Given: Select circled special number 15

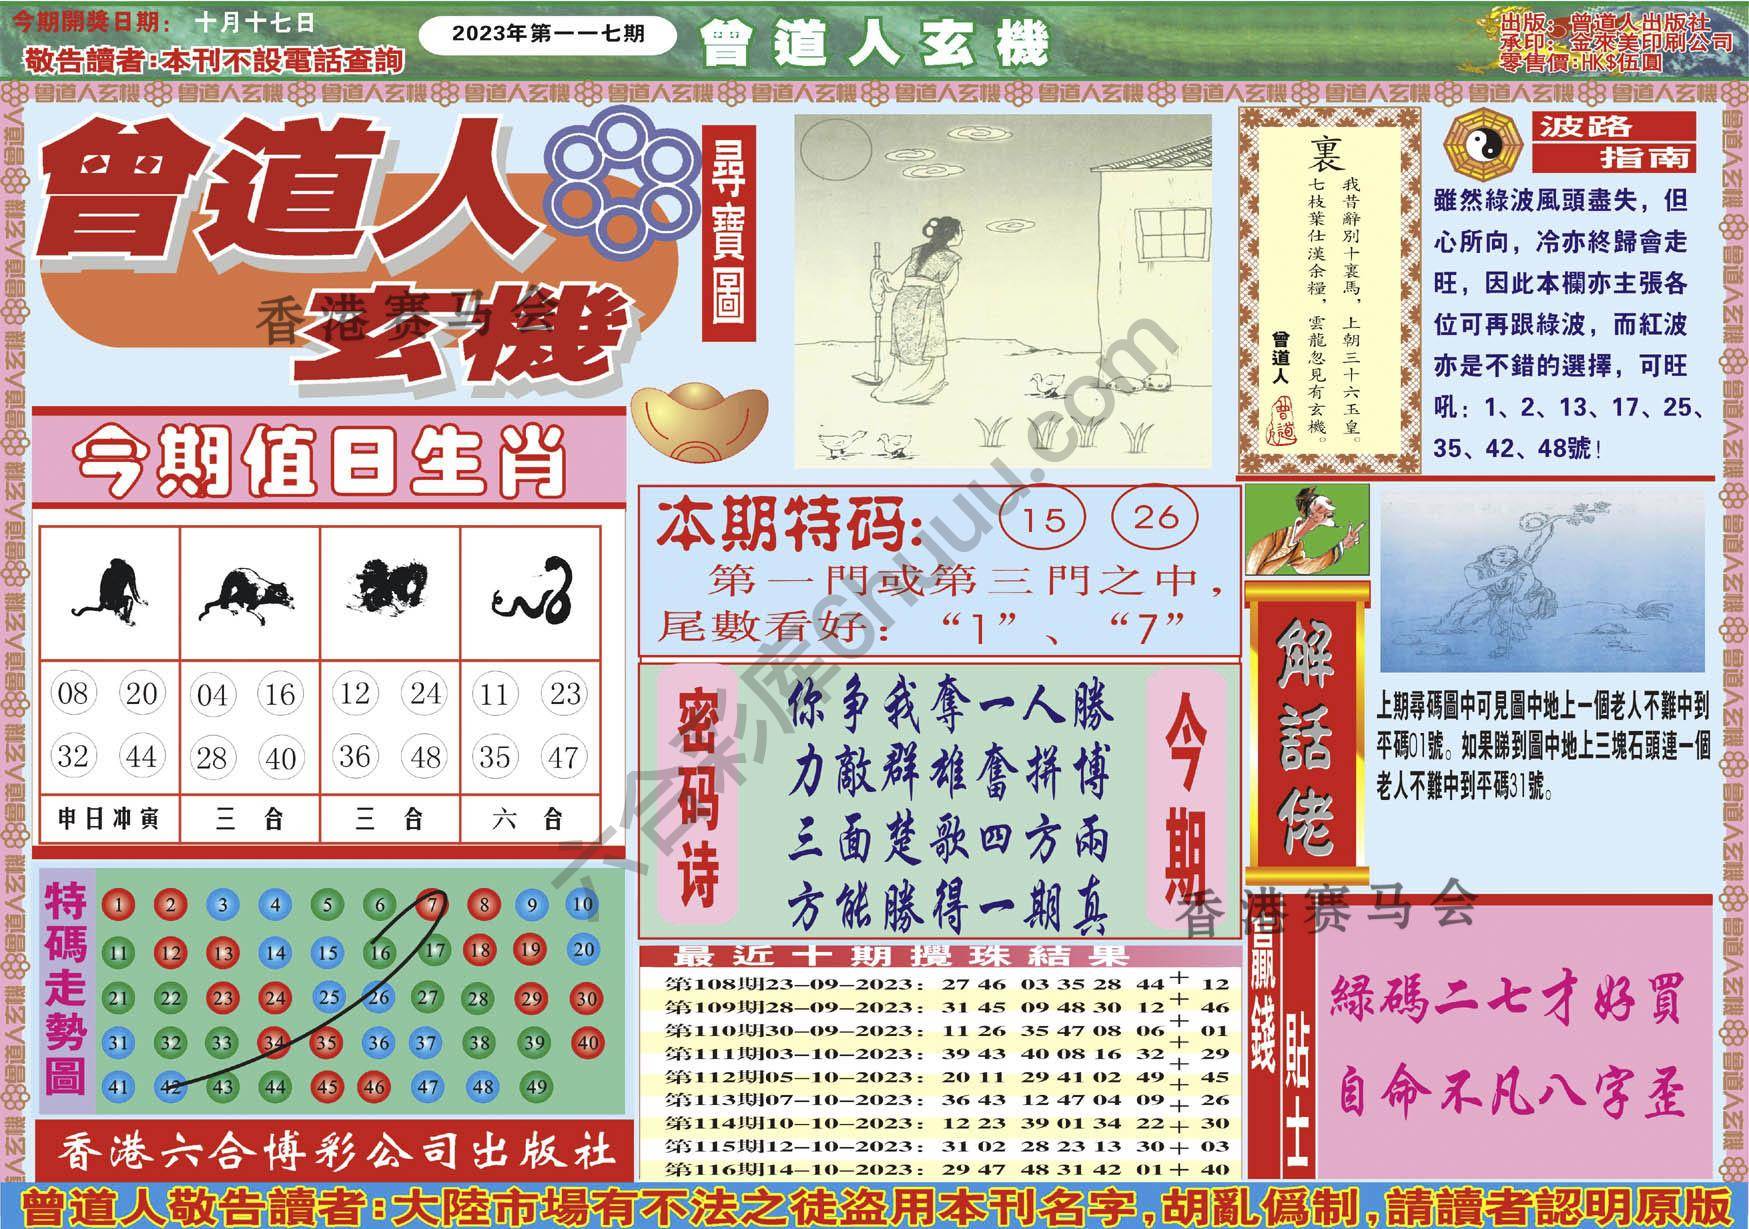Looking at the screenshot, I should tap(1042, 519).
